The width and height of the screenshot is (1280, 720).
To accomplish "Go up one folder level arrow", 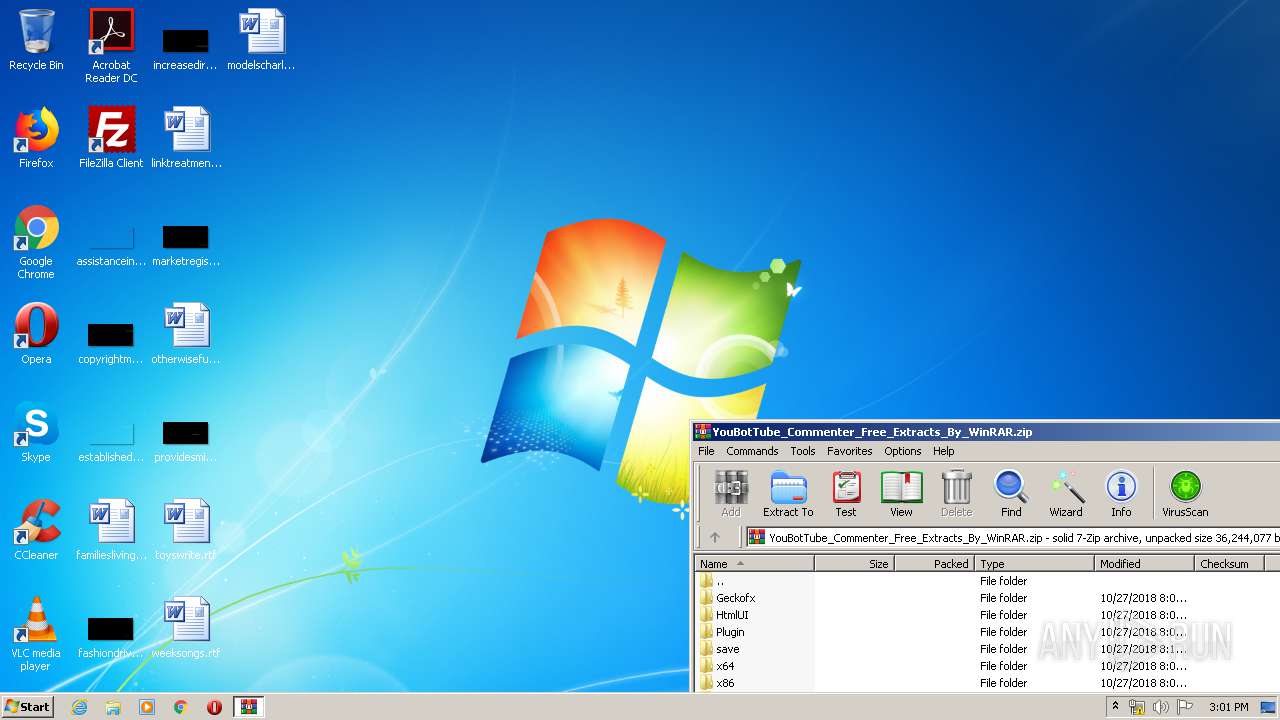I will coord(714,537).
